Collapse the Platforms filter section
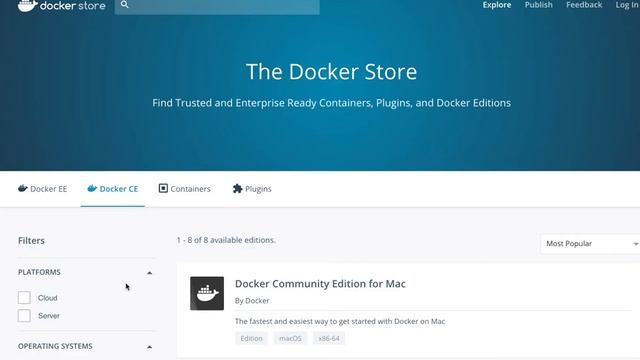 coord(149,273)
